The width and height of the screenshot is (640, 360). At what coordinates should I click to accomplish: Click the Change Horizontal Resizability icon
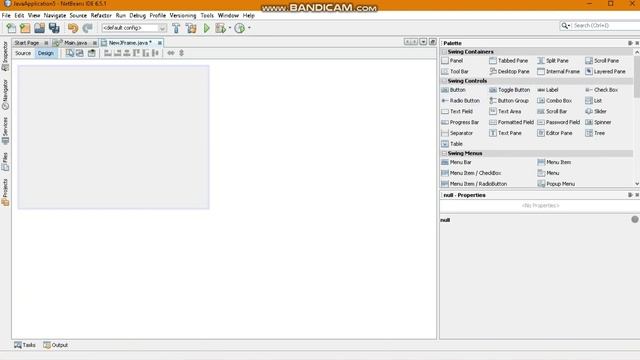click(x=171, y=53)
